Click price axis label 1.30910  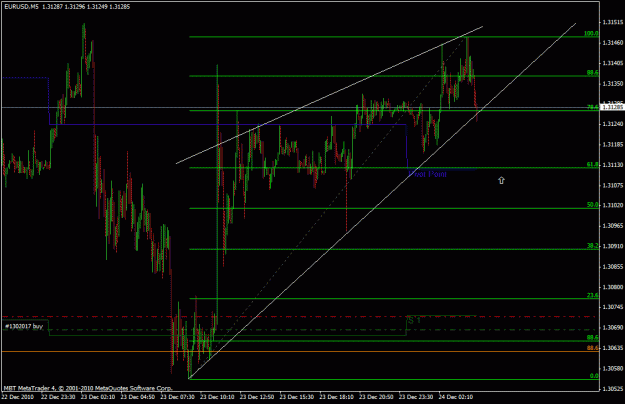[613, 246]
